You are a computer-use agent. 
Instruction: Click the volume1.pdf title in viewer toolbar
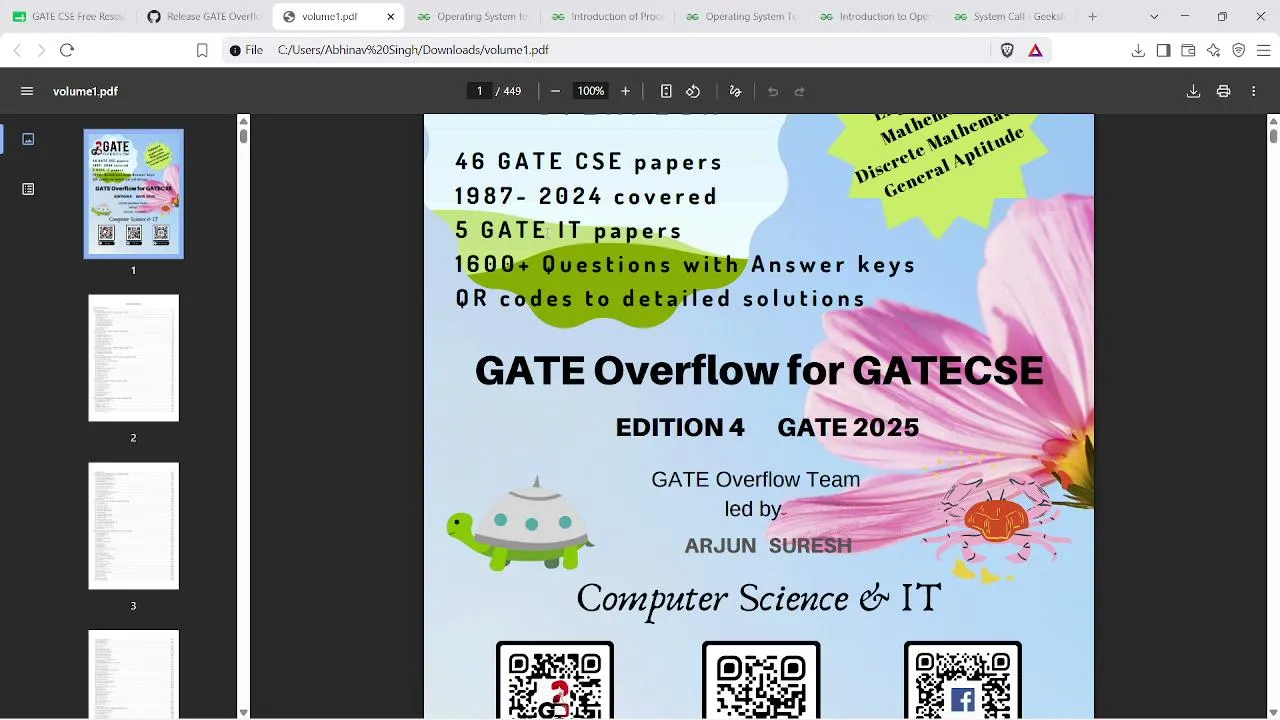(85, 91)
